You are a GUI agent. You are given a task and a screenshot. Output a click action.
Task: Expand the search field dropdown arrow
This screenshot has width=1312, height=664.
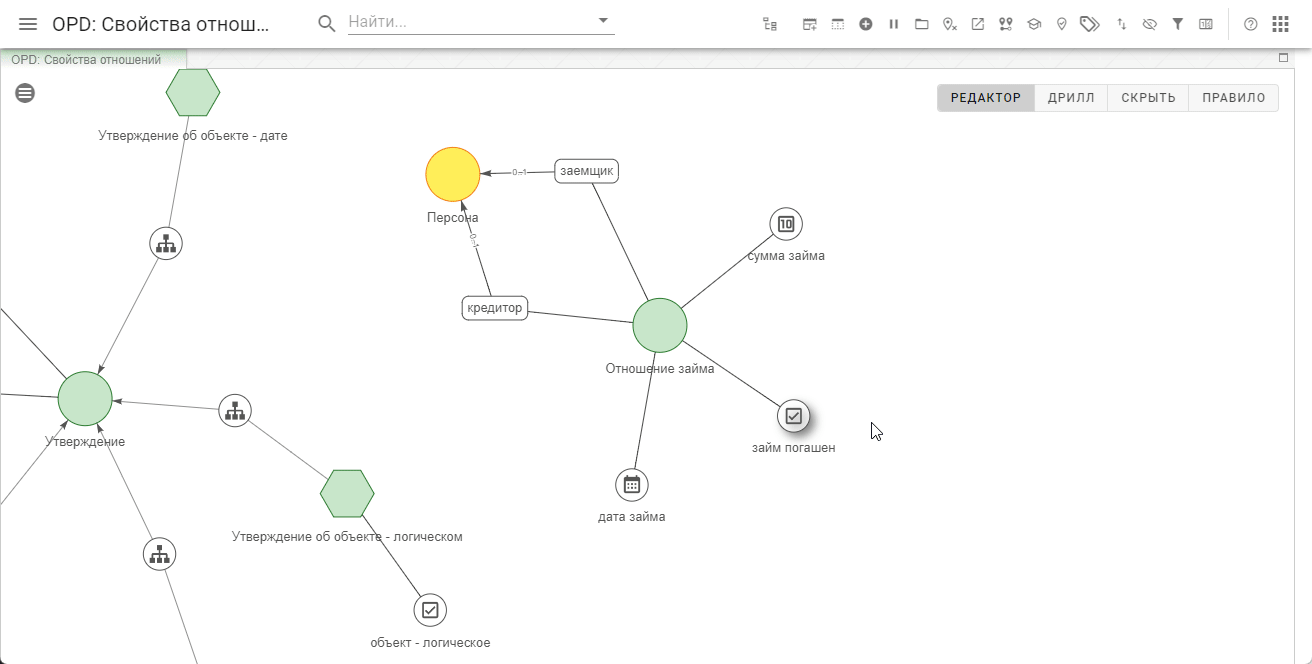pyautogui.click(x=603, y=20)
